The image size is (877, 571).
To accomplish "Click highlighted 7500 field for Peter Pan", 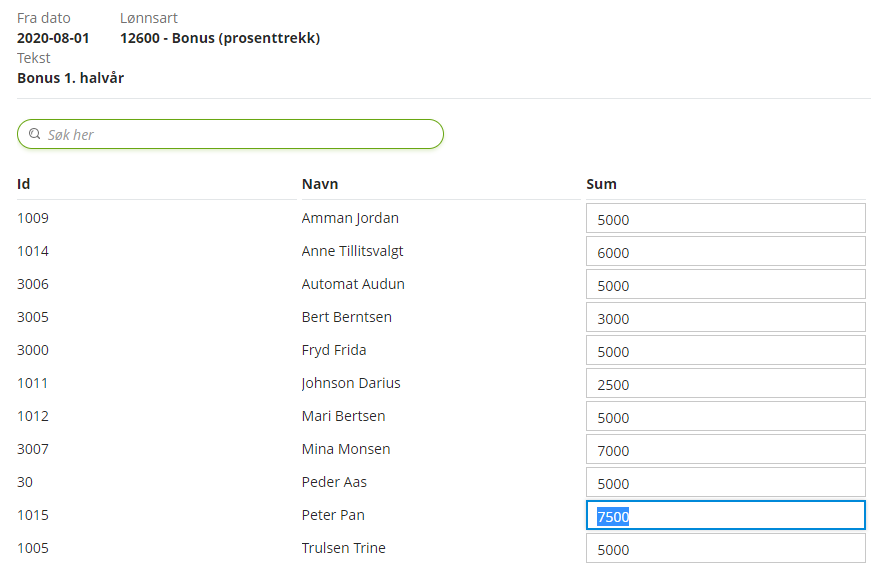I will [x=725, y=516].
